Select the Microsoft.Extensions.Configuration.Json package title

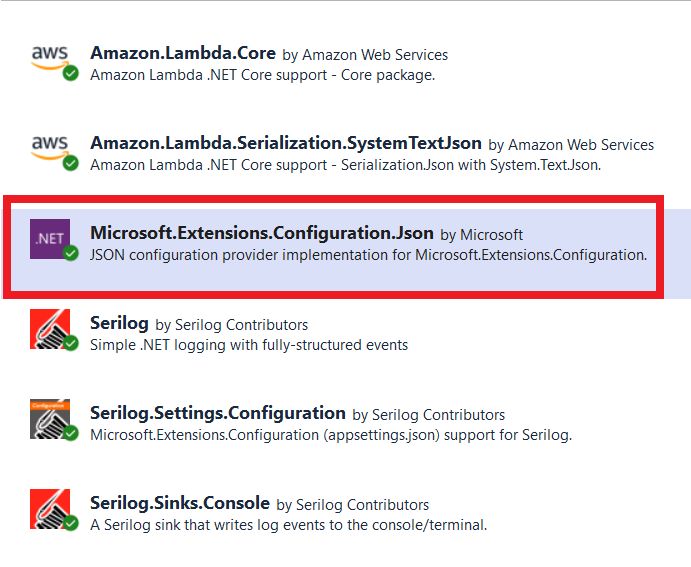[262, 233]
